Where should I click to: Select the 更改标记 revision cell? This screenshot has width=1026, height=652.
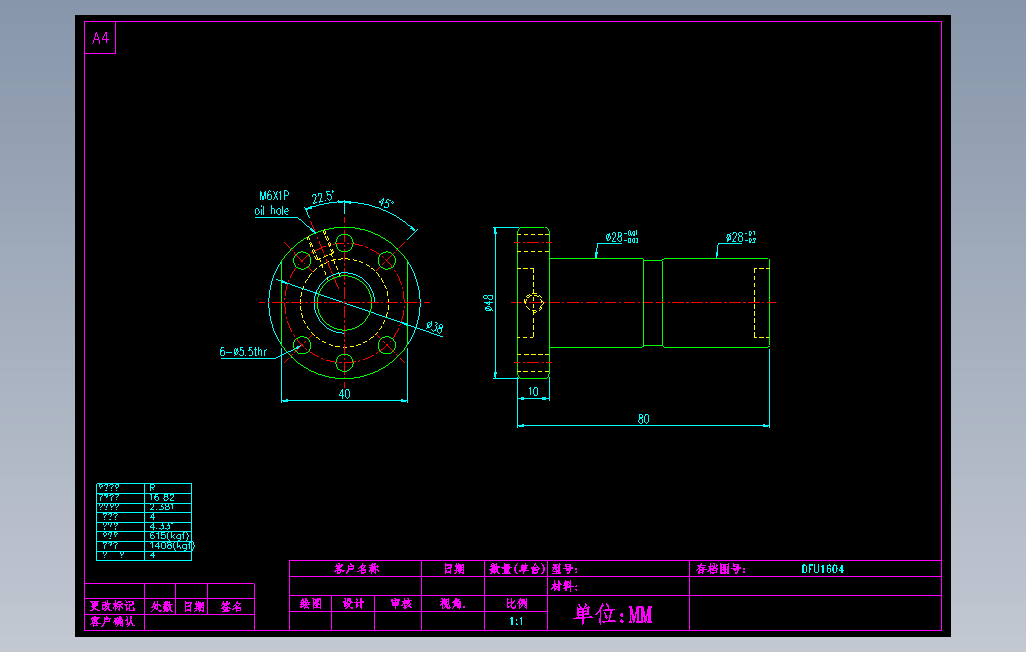[113, 606]
